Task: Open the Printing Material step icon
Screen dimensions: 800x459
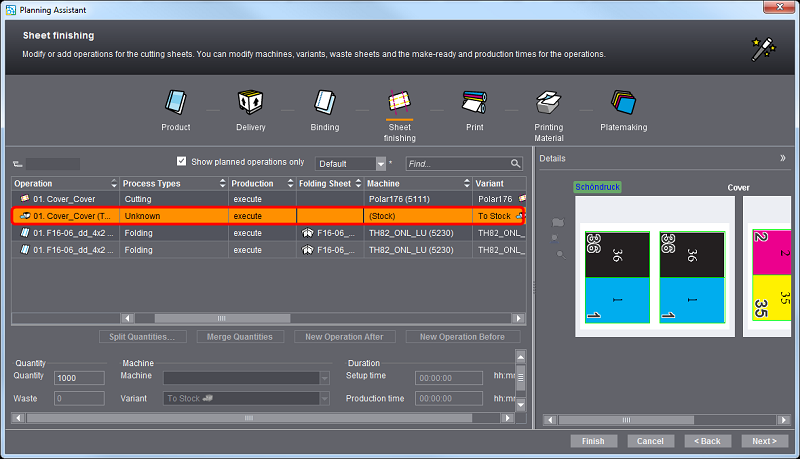Action: click(x=548, y=103)
